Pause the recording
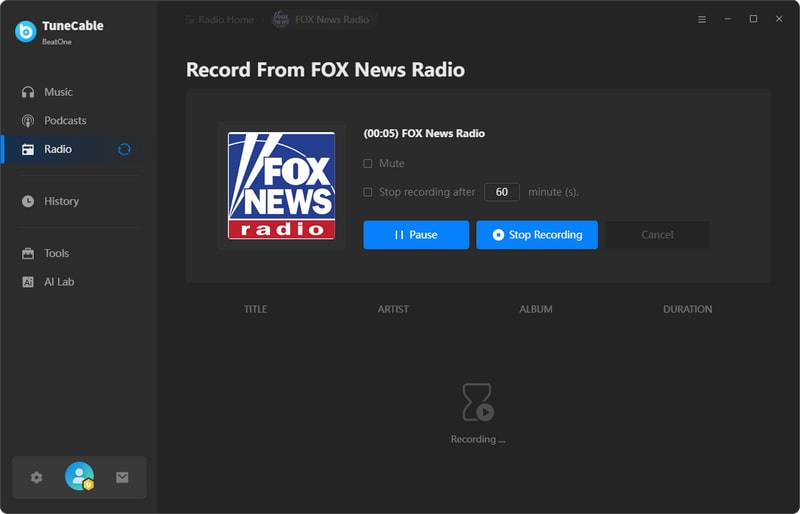Screen dimensions: 800x514 pos(416,235)
